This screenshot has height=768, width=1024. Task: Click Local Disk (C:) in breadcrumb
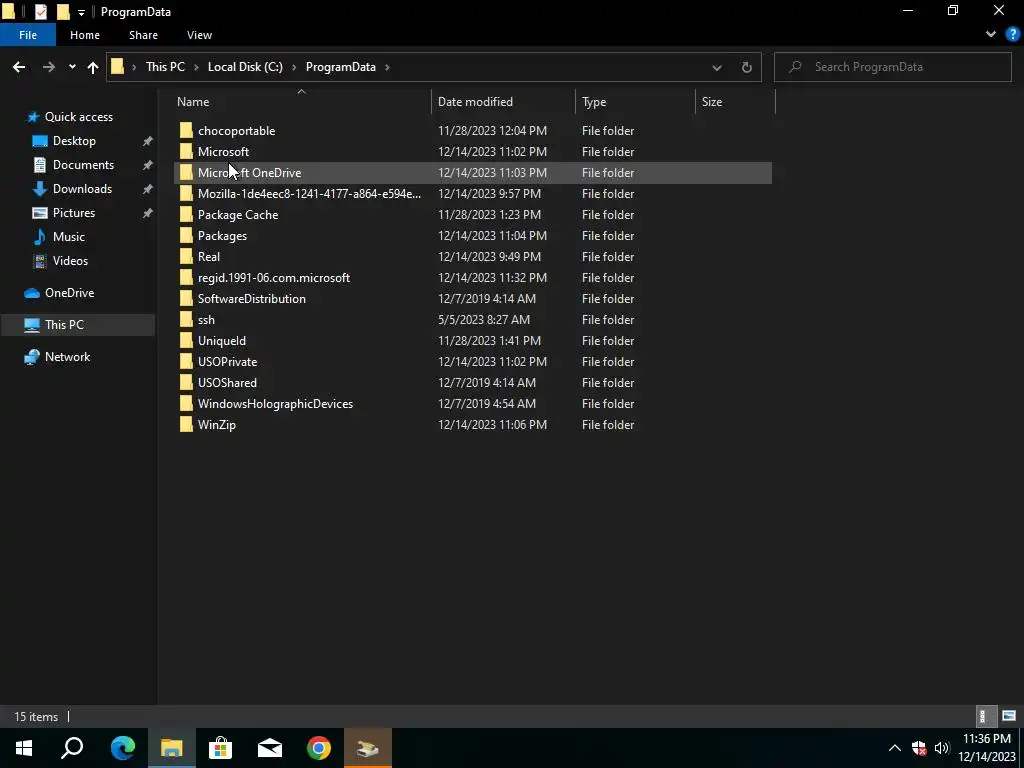245,67
